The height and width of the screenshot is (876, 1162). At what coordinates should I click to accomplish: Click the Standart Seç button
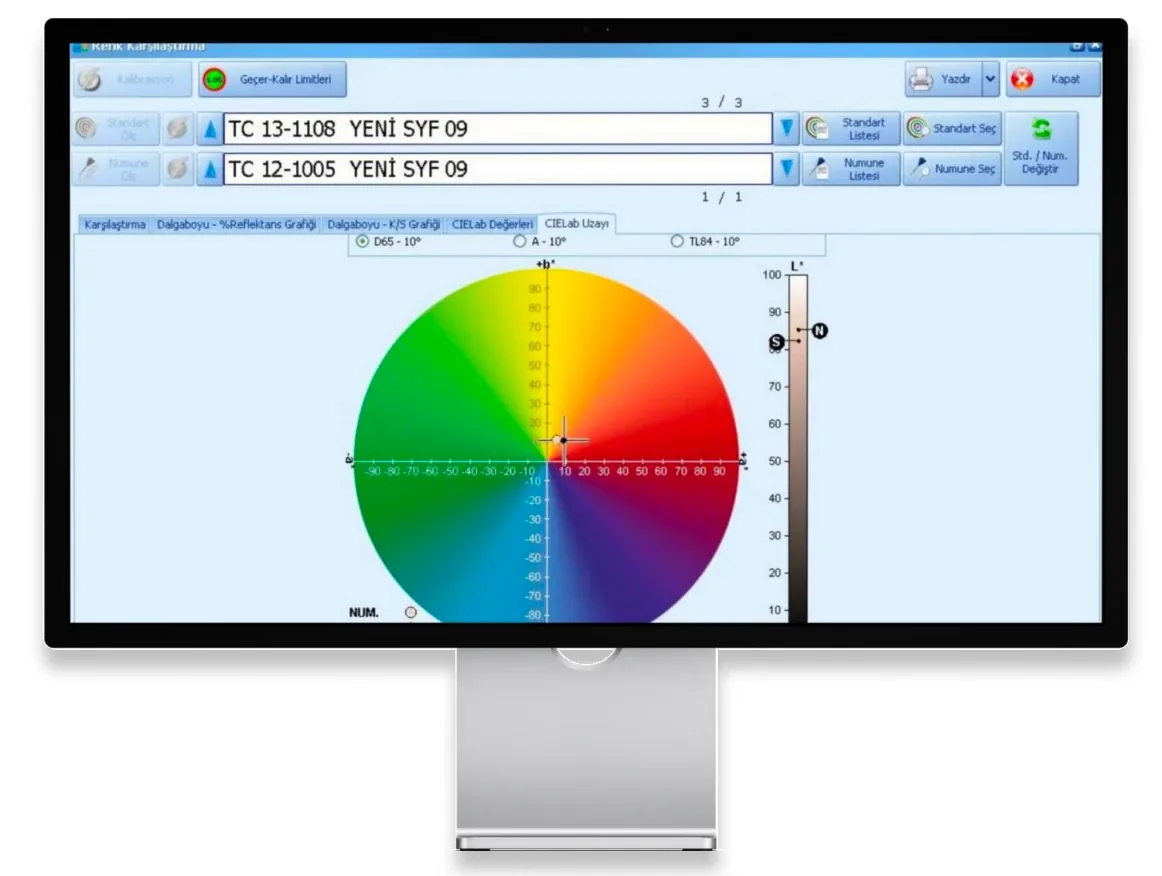point(952,129)
